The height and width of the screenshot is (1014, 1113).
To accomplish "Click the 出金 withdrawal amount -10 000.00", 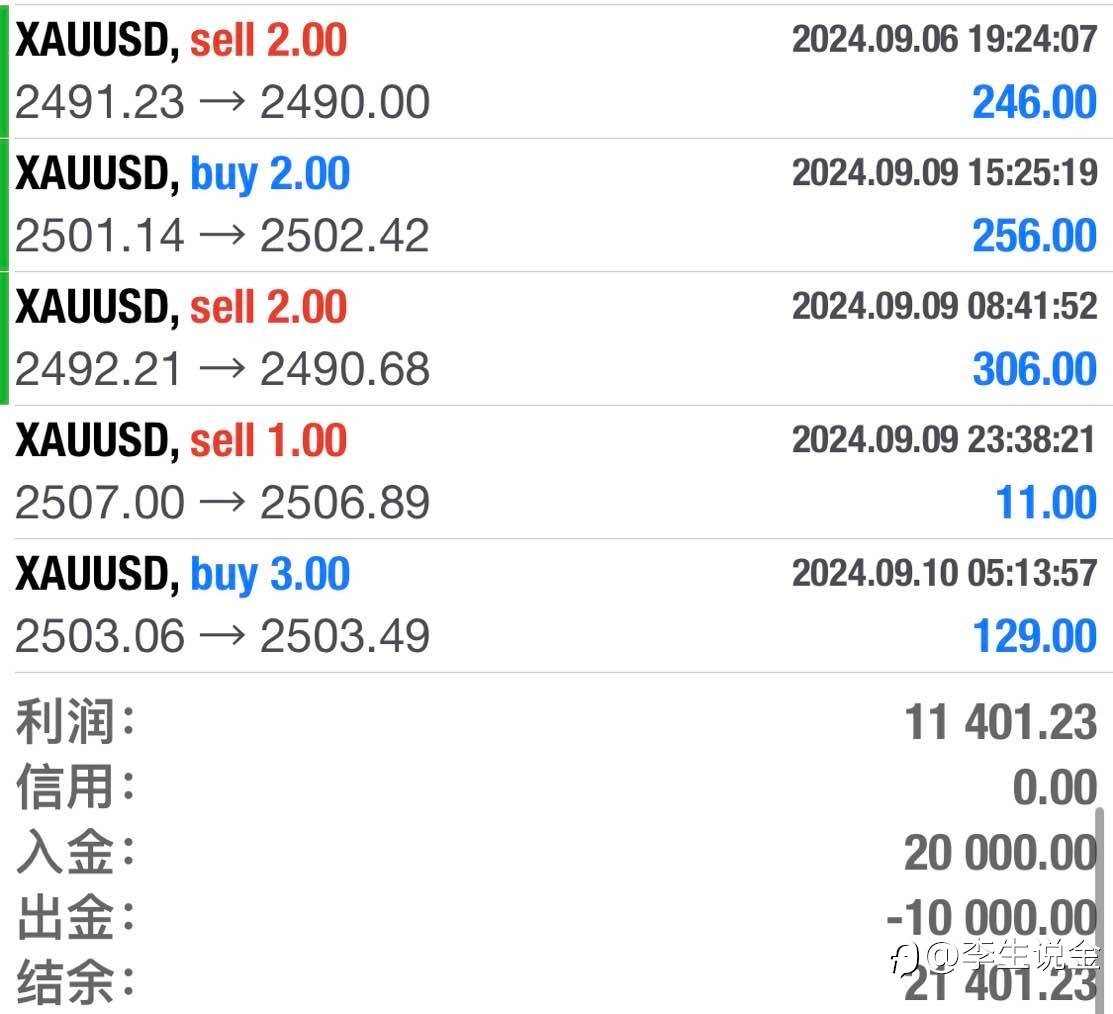I will pyautogui.click(x=991, y=918).
